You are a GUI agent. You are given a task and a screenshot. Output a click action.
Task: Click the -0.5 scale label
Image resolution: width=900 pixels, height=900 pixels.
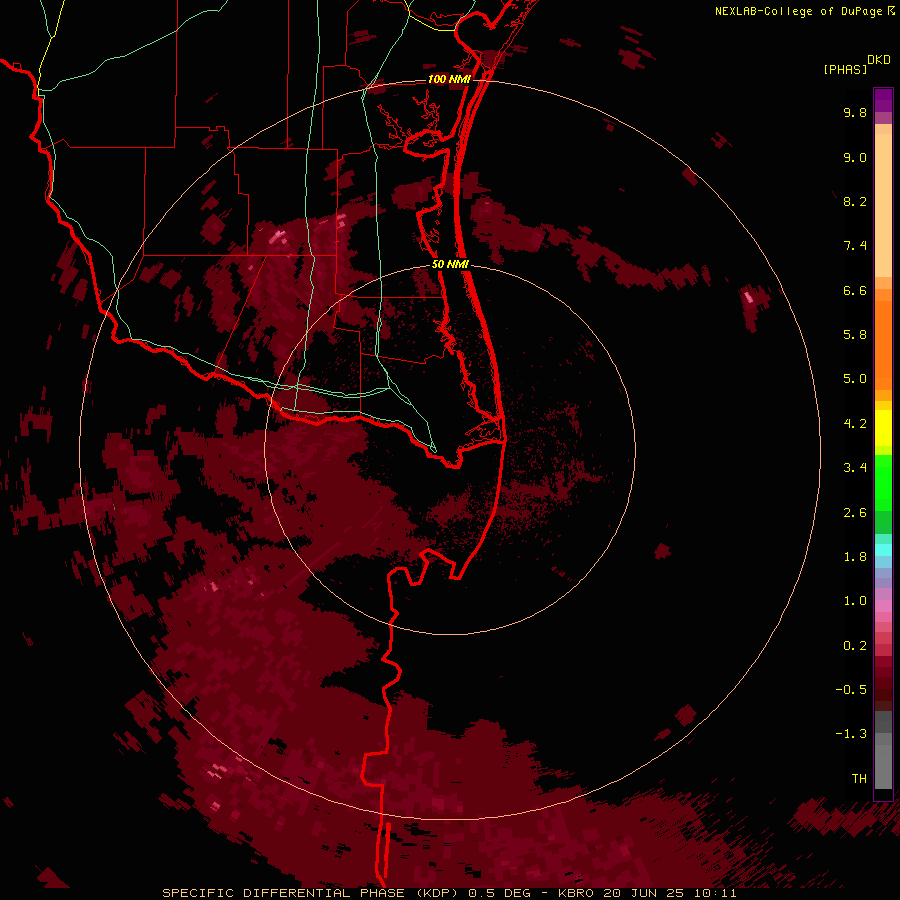pos(851,690)
